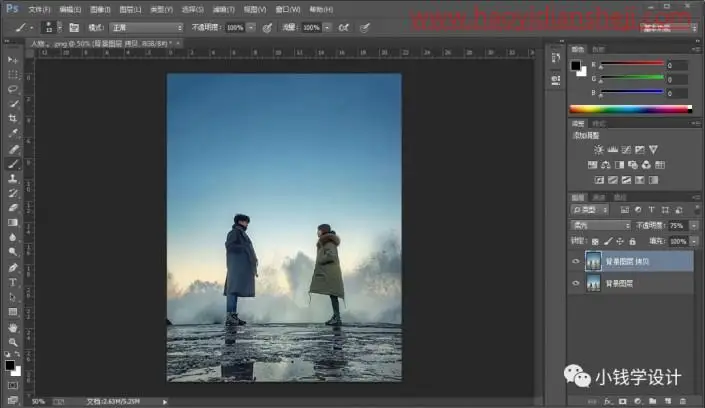The width and height of the screenshot is (705, 408).
Task: Open the History panel icon in dock
Action: pyautogui.click(x=556, y=58)
